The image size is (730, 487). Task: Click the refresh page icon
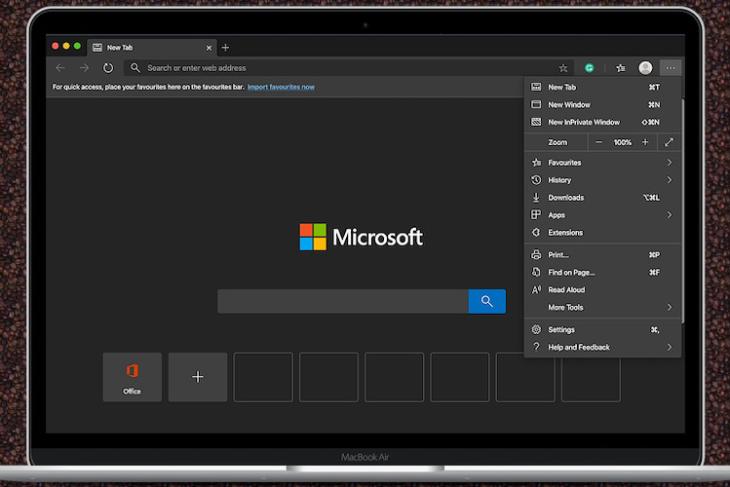pyautogui.click(x=108, y=68)
